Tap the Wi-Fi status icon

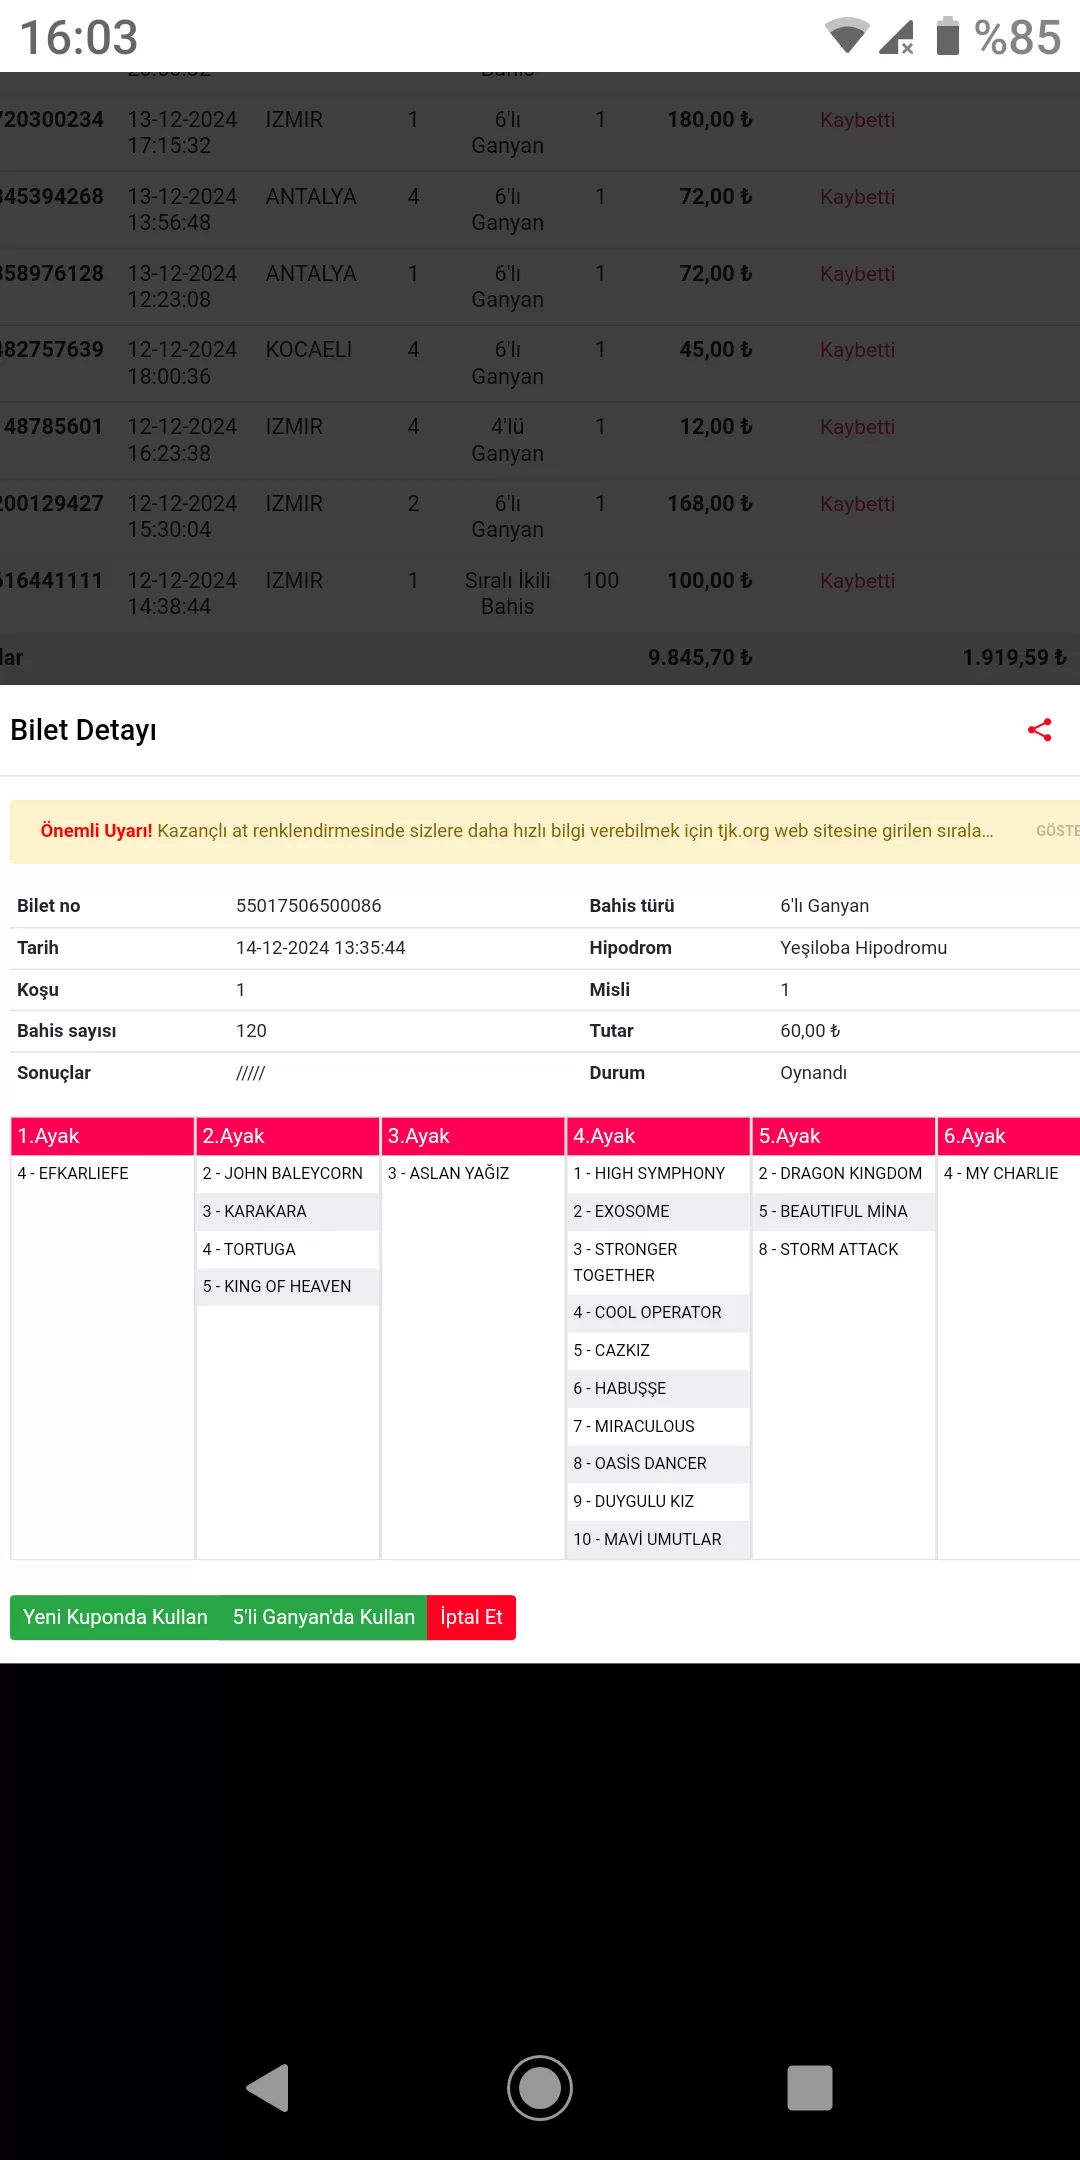point(846,36)
